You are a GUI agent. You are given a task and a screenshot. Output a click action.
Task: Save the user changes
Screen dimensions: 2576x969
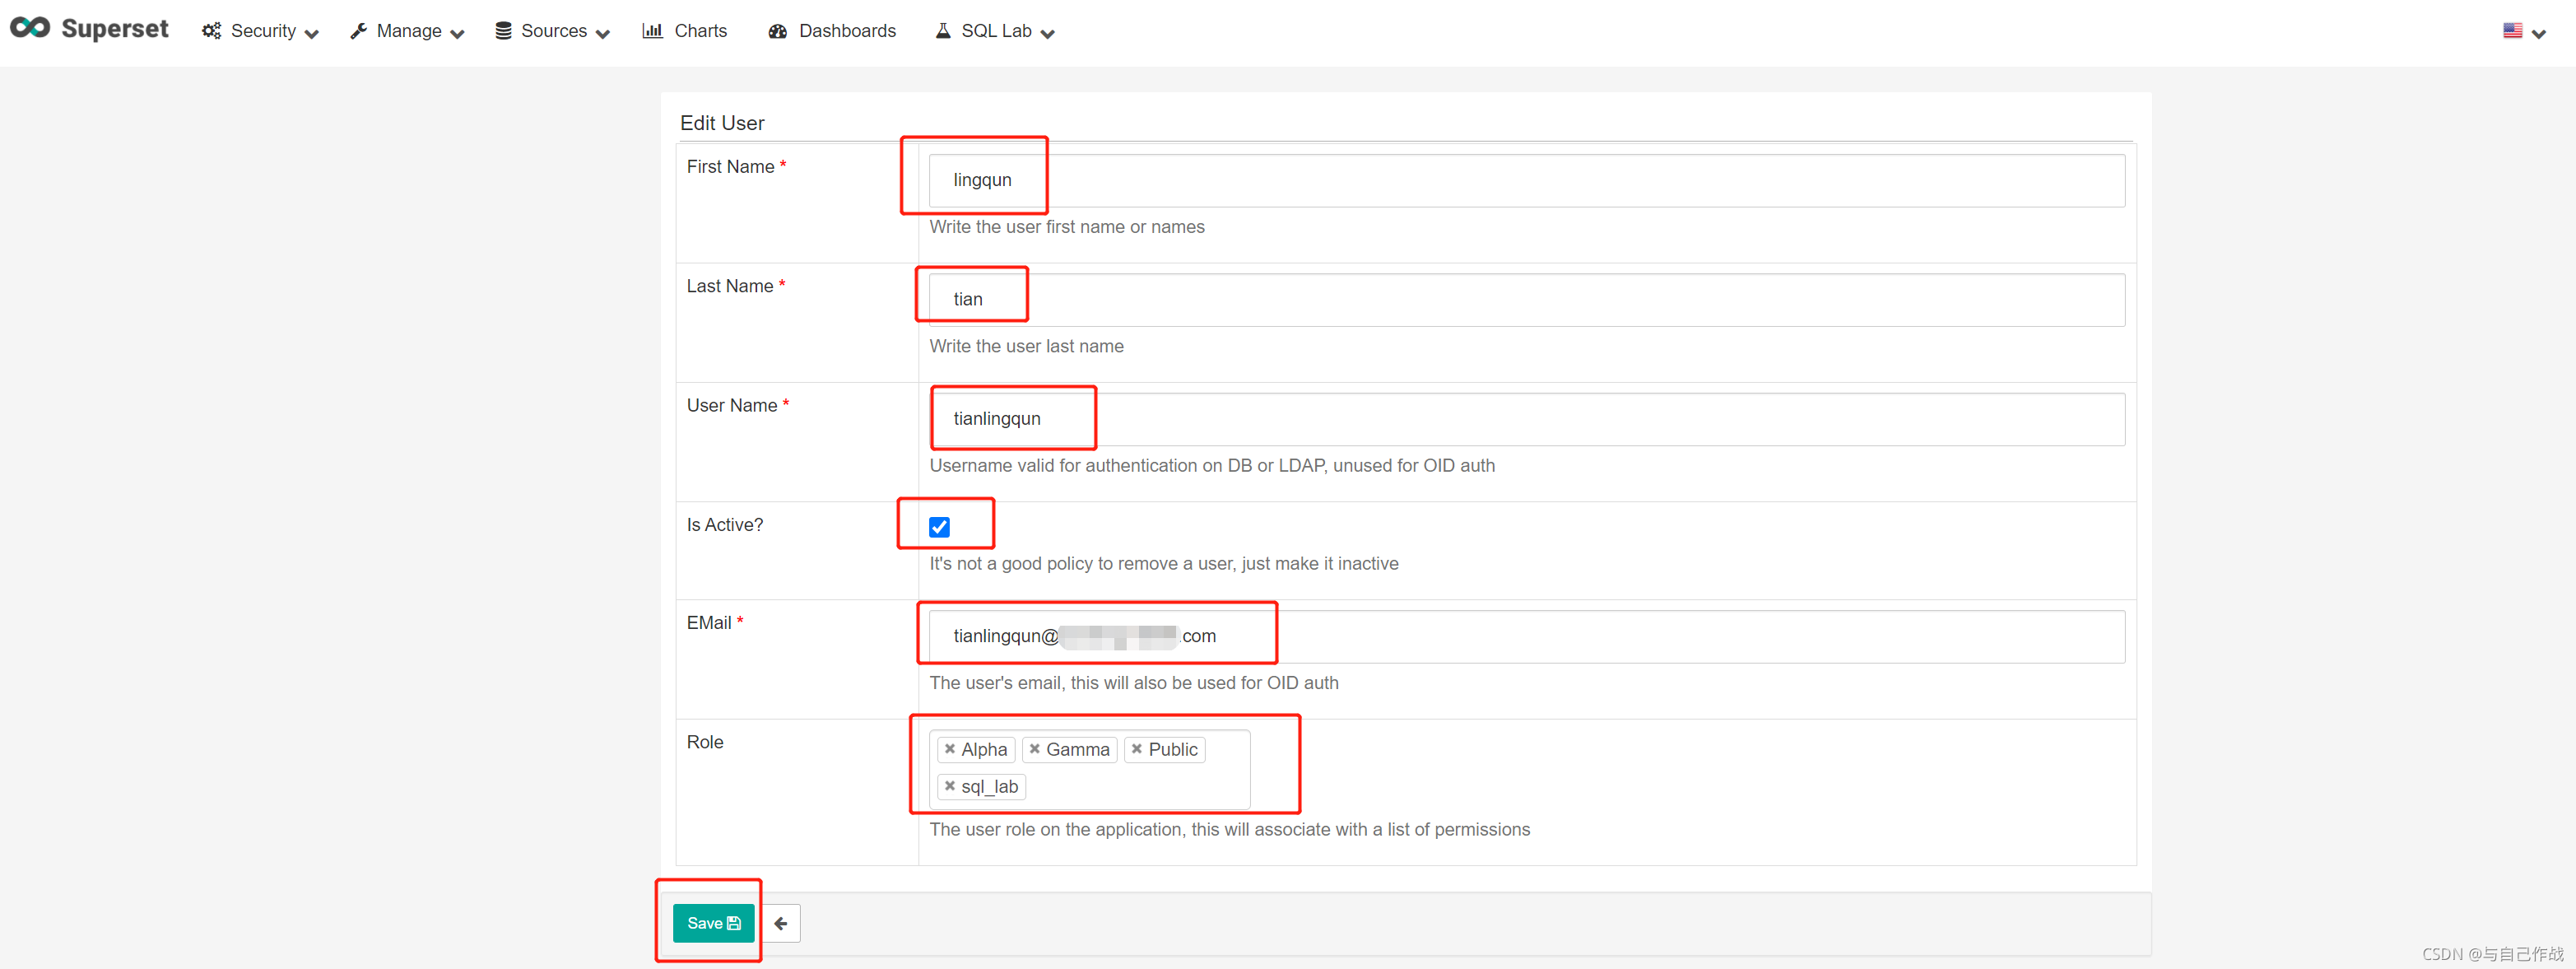[713, 923]
